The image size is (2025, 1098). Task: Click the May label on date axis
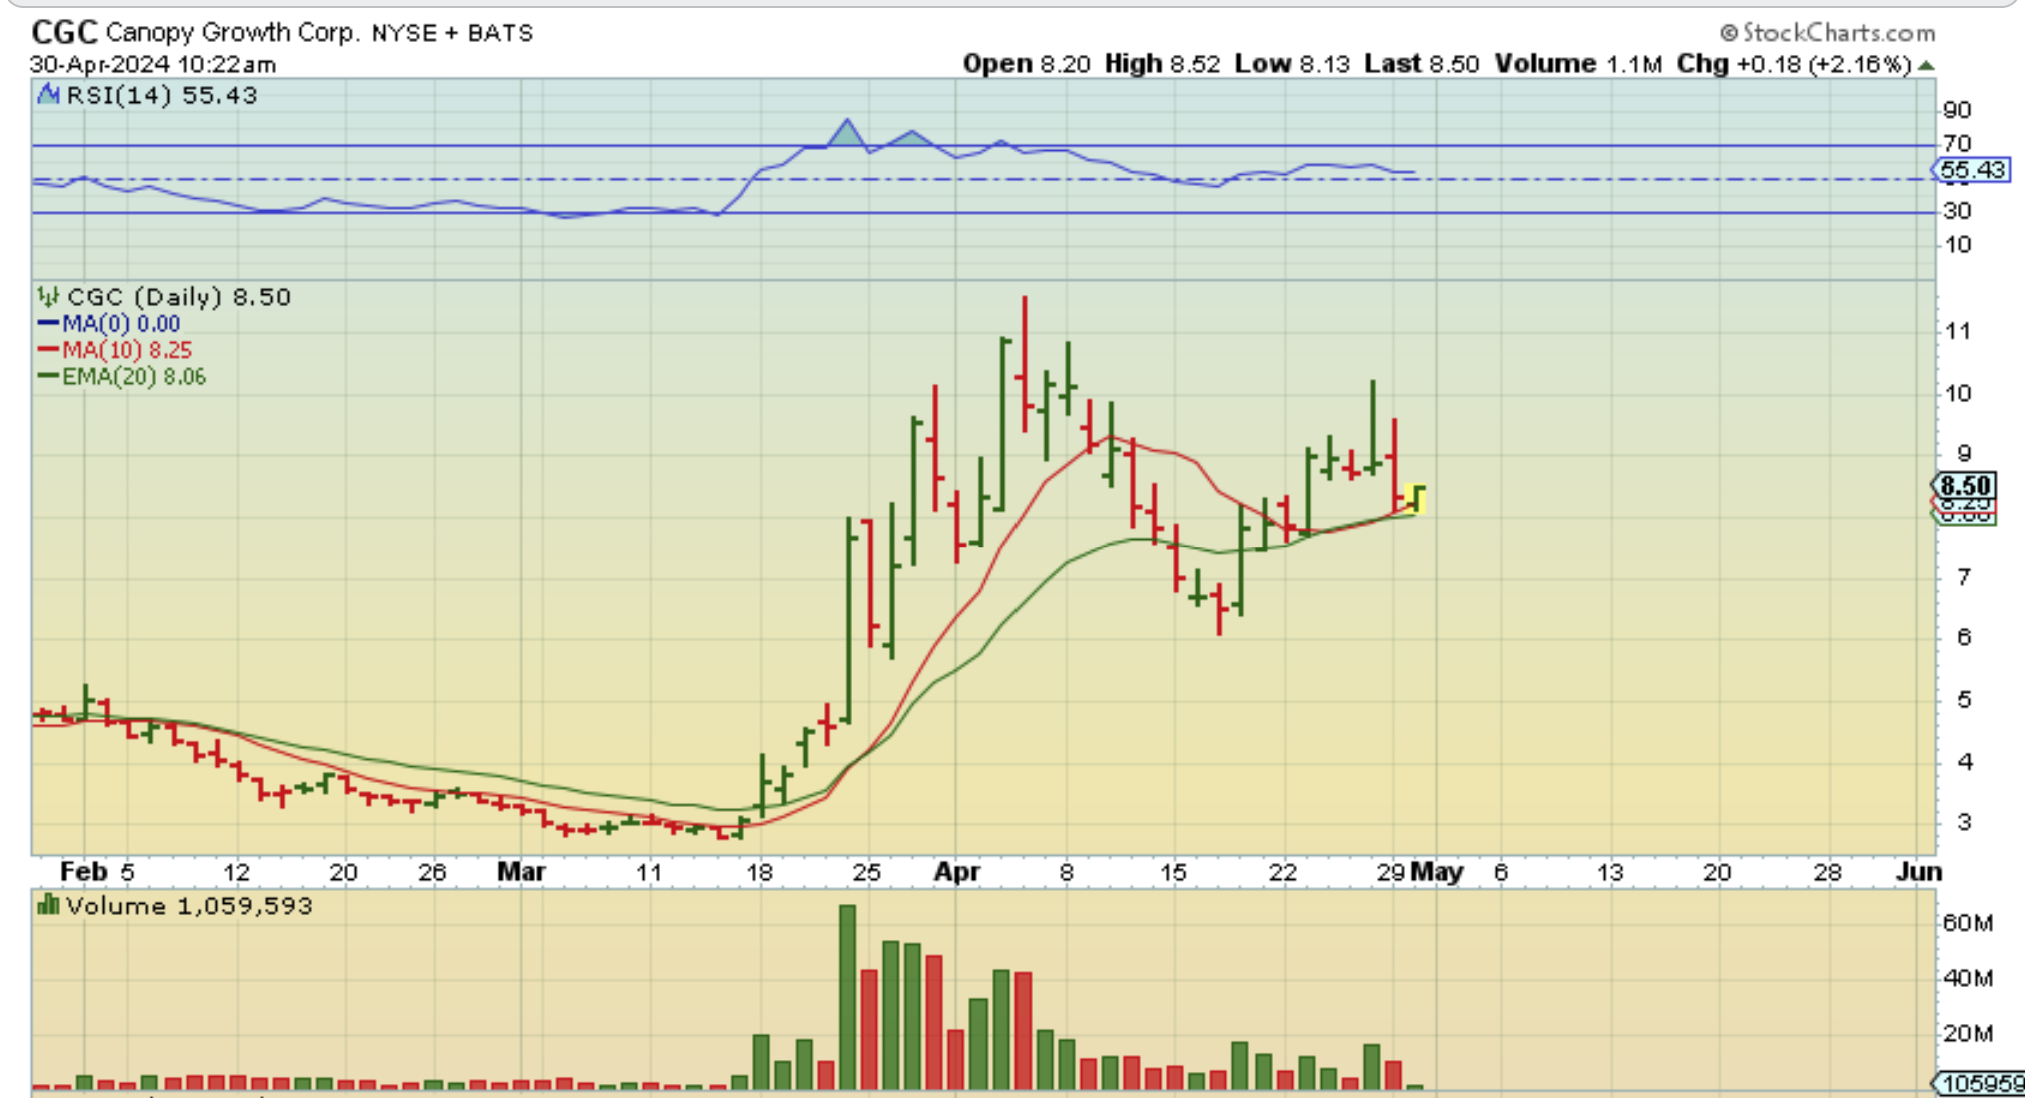(1437, 872)
